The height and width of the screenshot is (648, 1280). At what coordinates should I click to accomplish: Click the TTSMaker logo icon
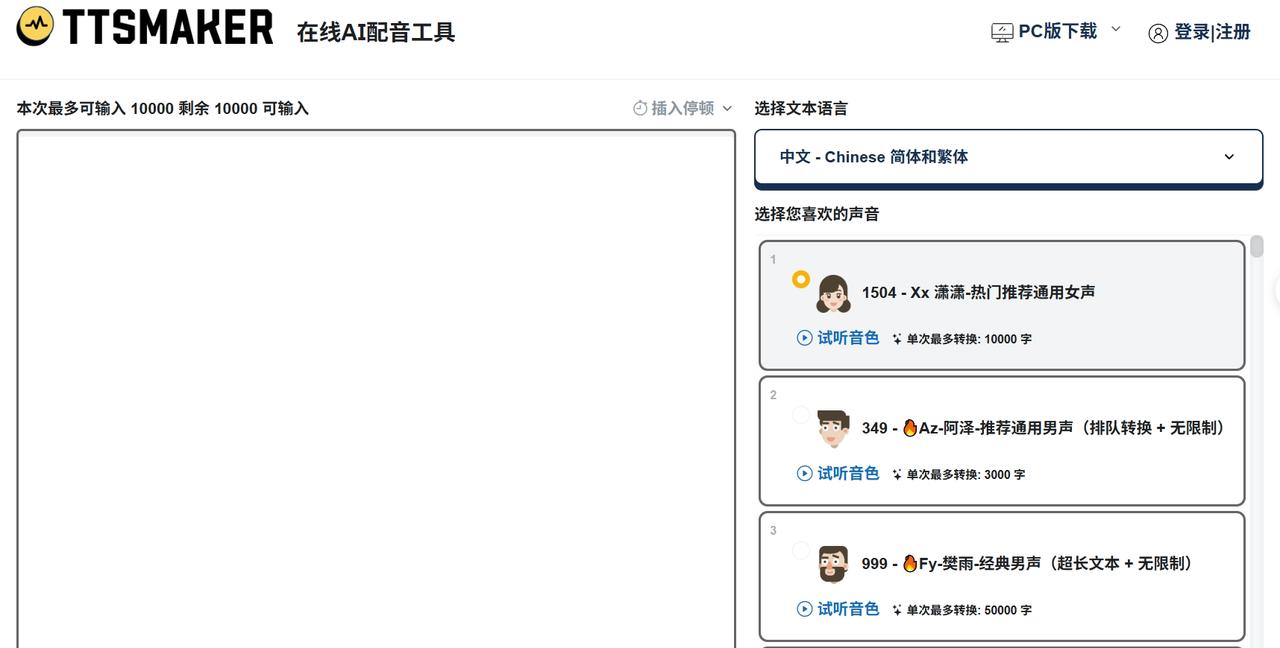pos(36,27)
